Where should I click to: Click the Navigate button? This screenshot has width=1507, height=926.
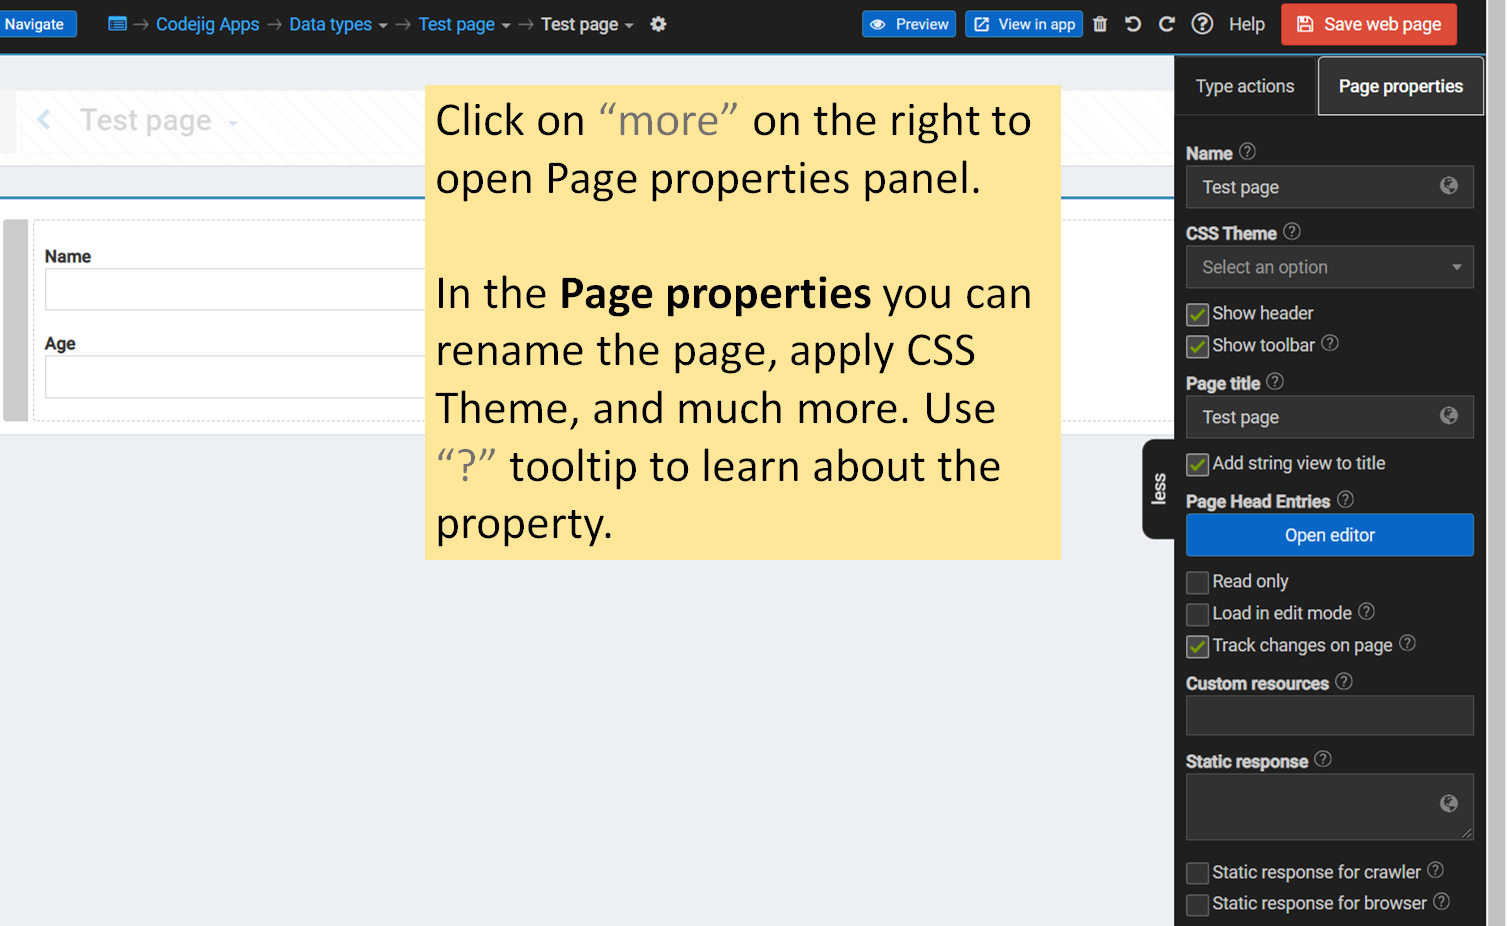pyautogui.click(x=36, y=24)
